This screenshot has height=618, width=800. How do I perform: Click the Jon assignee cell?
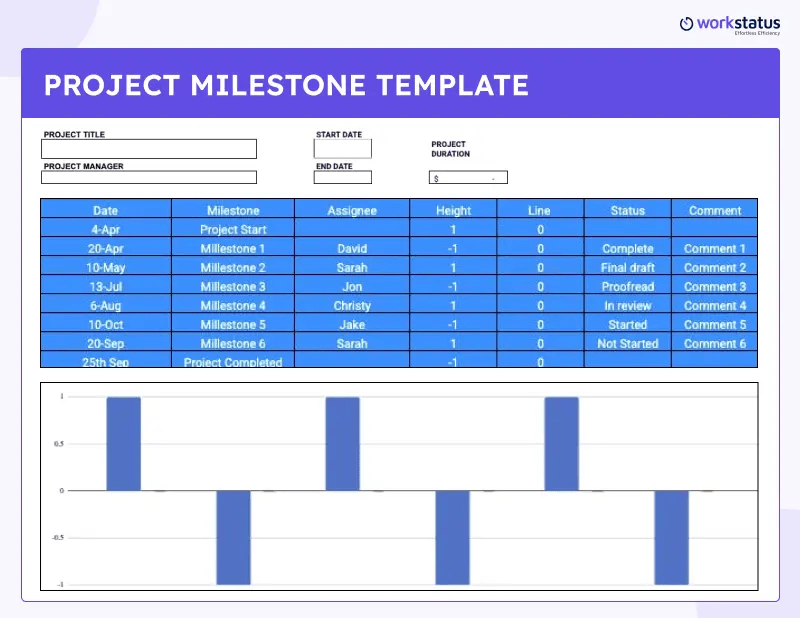(x=352, y=286)
